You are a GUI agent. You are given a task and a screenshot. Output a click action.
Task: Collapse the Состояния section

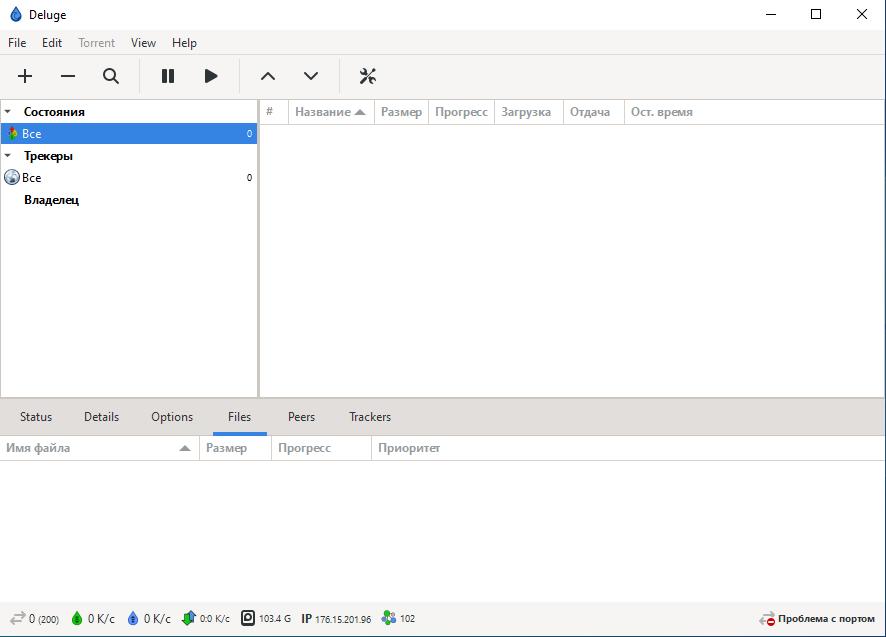8,112
